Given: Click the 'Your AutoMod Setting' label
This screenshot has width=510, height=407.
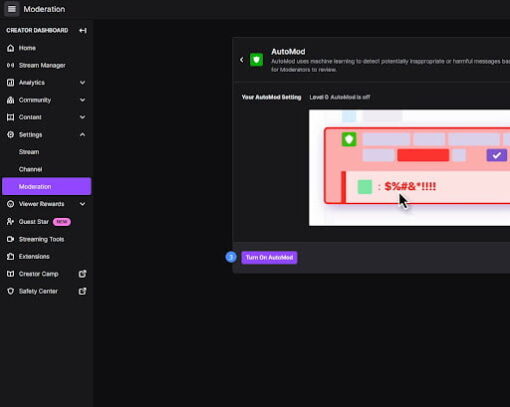Looking at the screenshot, I should [x=271, y=97].
